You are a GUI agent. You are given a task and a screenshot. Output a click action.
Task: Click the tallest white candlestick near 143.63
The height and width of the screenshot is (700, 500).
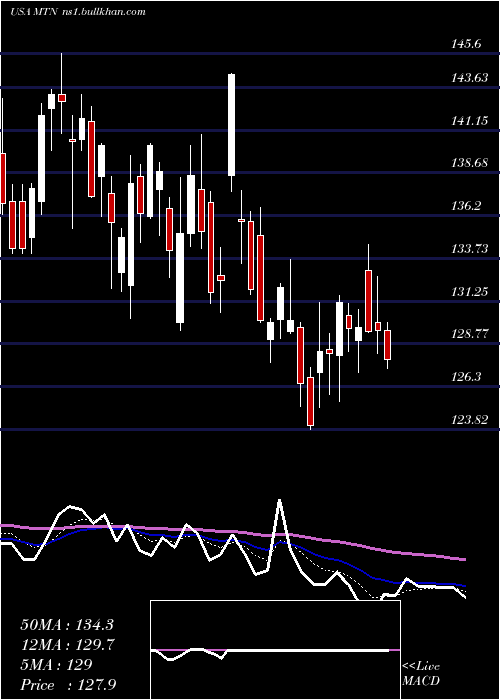click(x=231, y=125)
